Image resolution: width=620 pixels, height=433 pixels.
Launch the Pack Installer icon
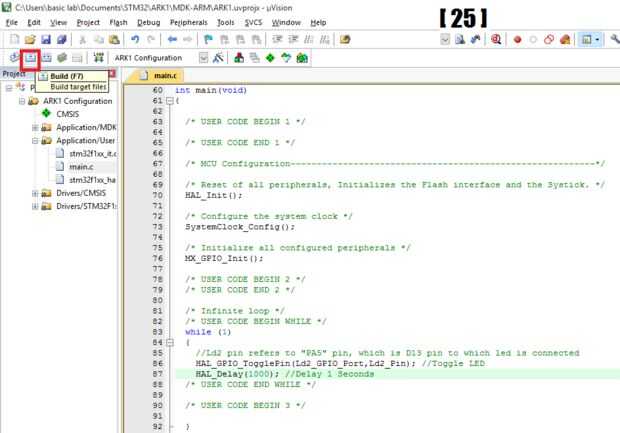pos(302,58)
